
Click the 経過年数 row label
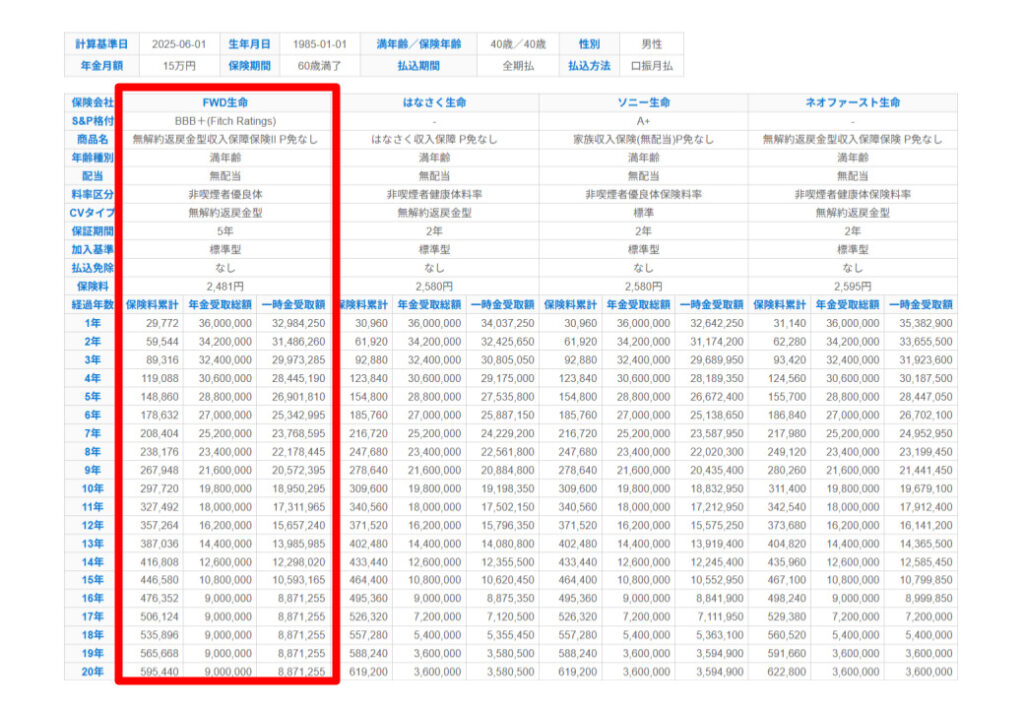click(93, 305)
